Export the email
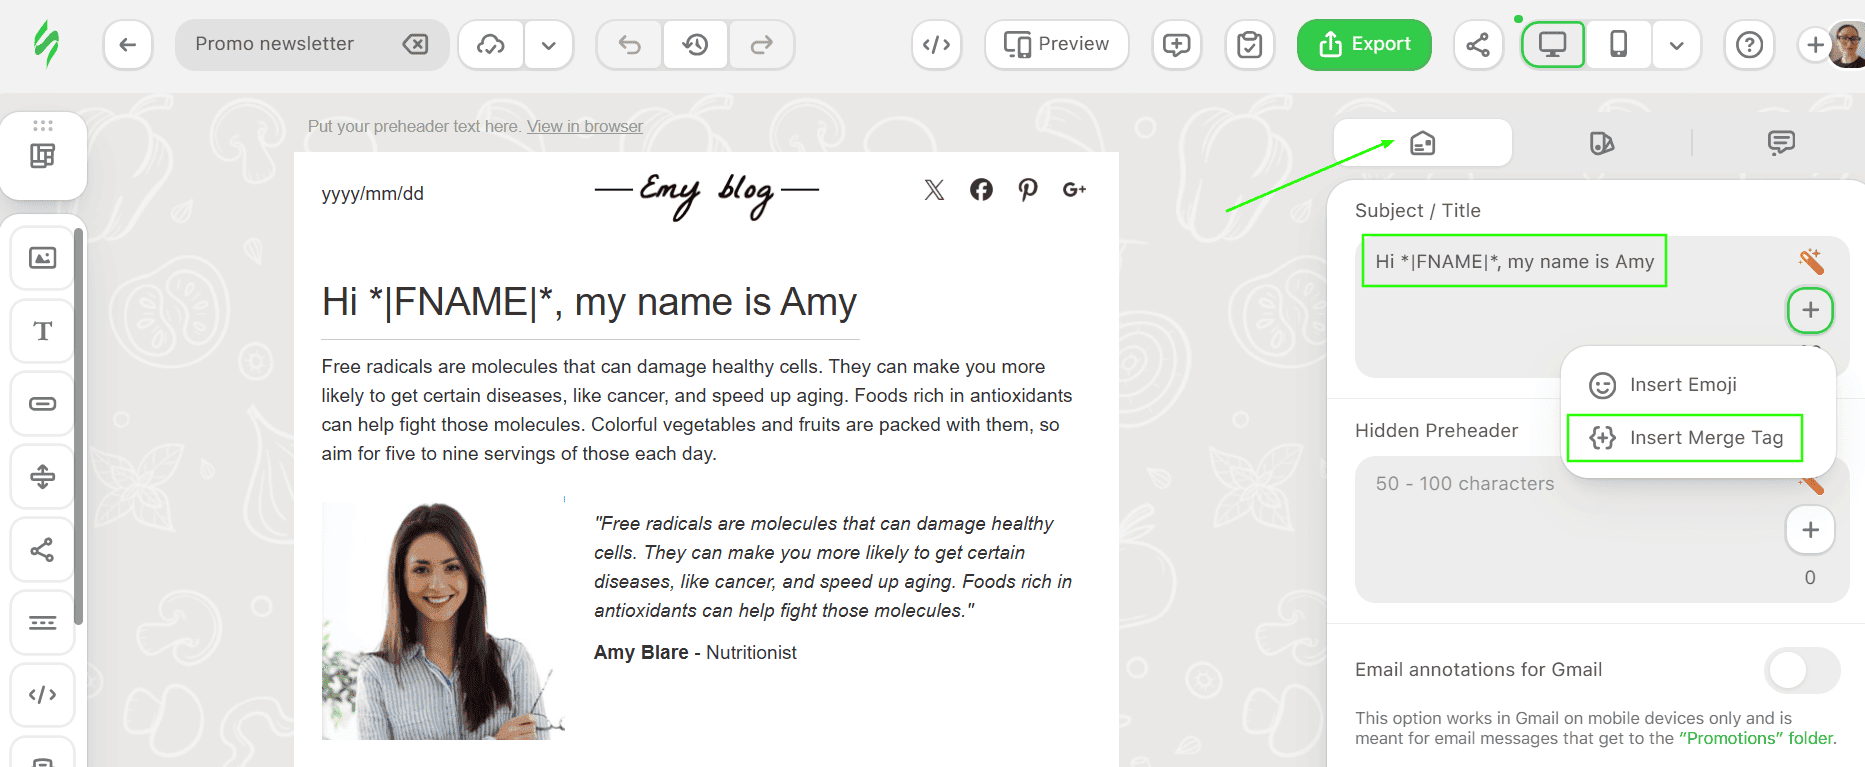 coord(1364,44)
